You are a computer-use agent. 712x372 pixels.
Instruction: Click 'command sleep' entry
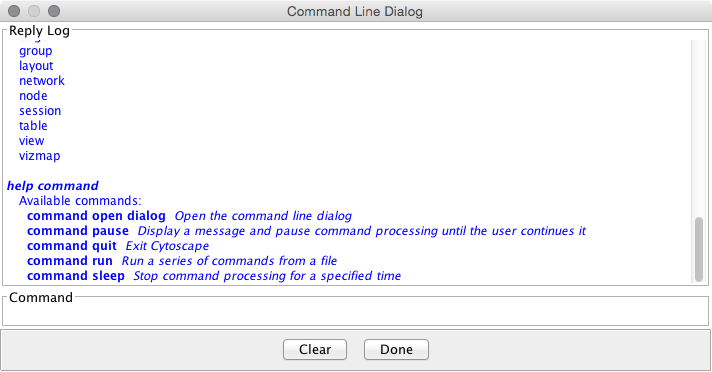coord(76,276)
